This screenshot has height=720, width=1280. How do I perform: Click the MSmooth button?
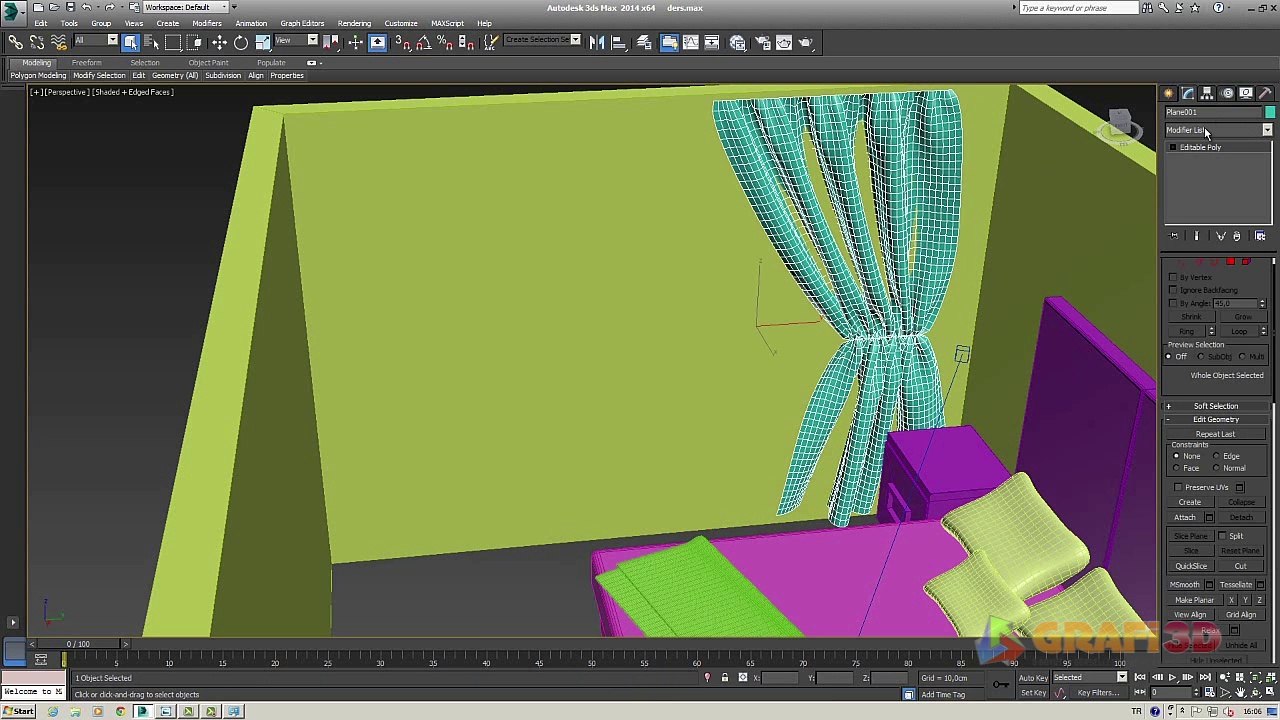pyautogui.click(x=1185, y=585)
